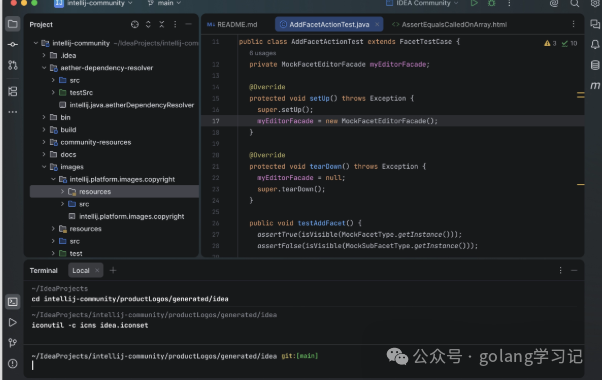This screenshot has width=602, height=380.
Task: Open Terminal panel options menu
Action: (x=561, y=271)
